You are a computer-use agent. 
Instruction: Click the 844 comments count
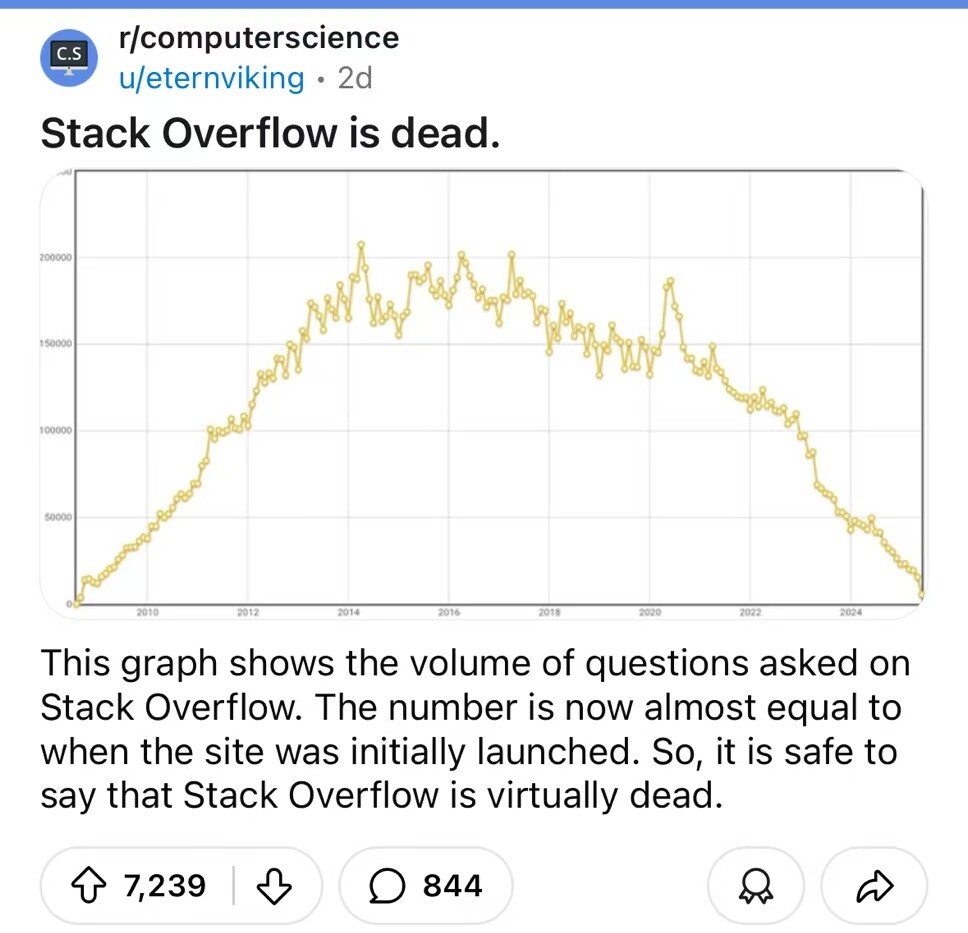tap(453, 886)
